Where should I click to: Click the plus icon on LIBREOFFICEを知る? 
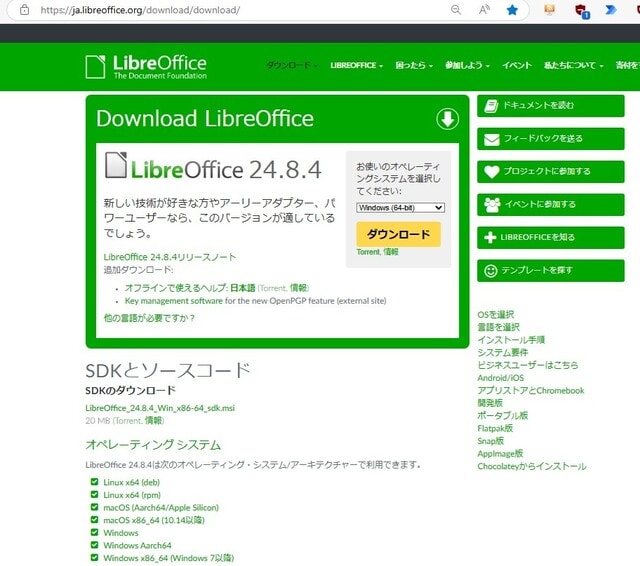click(490, 237)
